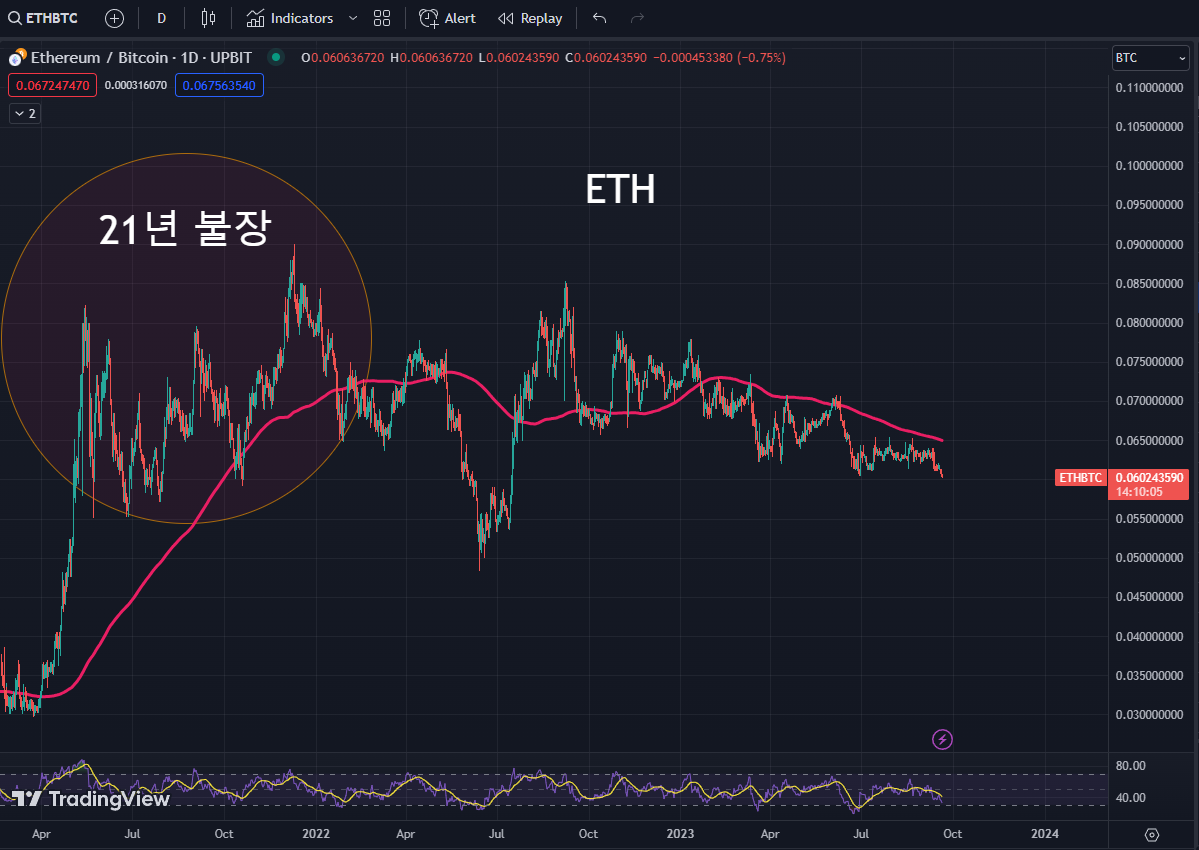
Task: Create an Alert from the toolbar
Action: point(447,18)
